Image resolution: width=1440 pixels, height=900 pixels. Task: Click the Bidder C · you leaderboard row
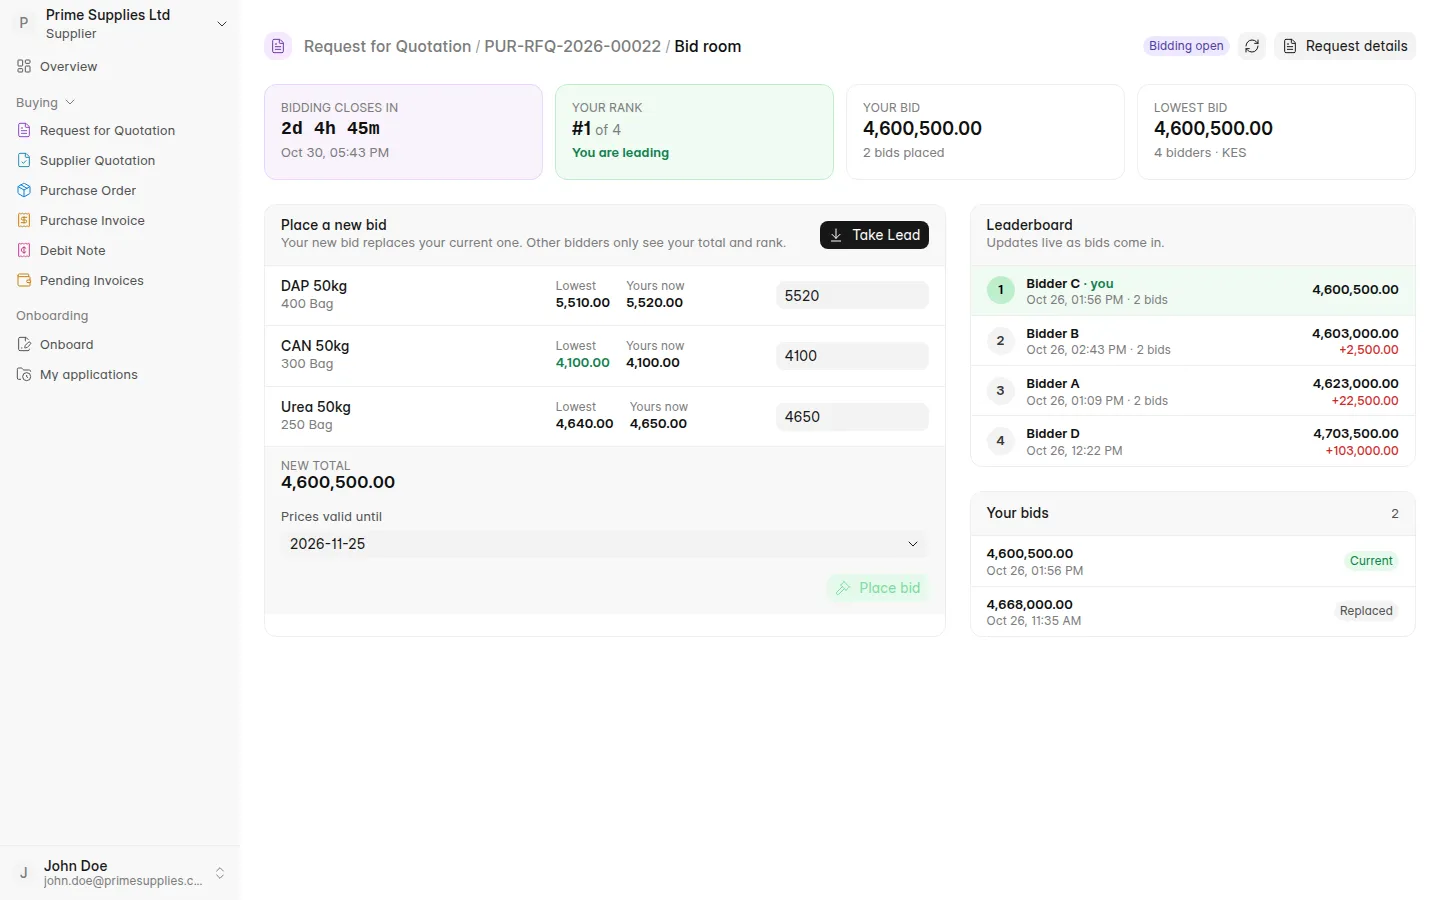point(1193,291)
